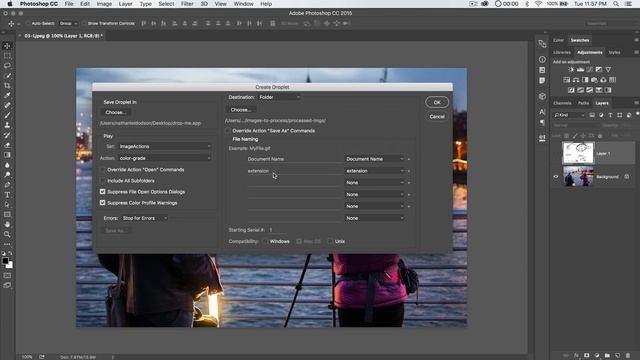Open the Window menu
The image size is (640, 360).
tap(243, 4)
